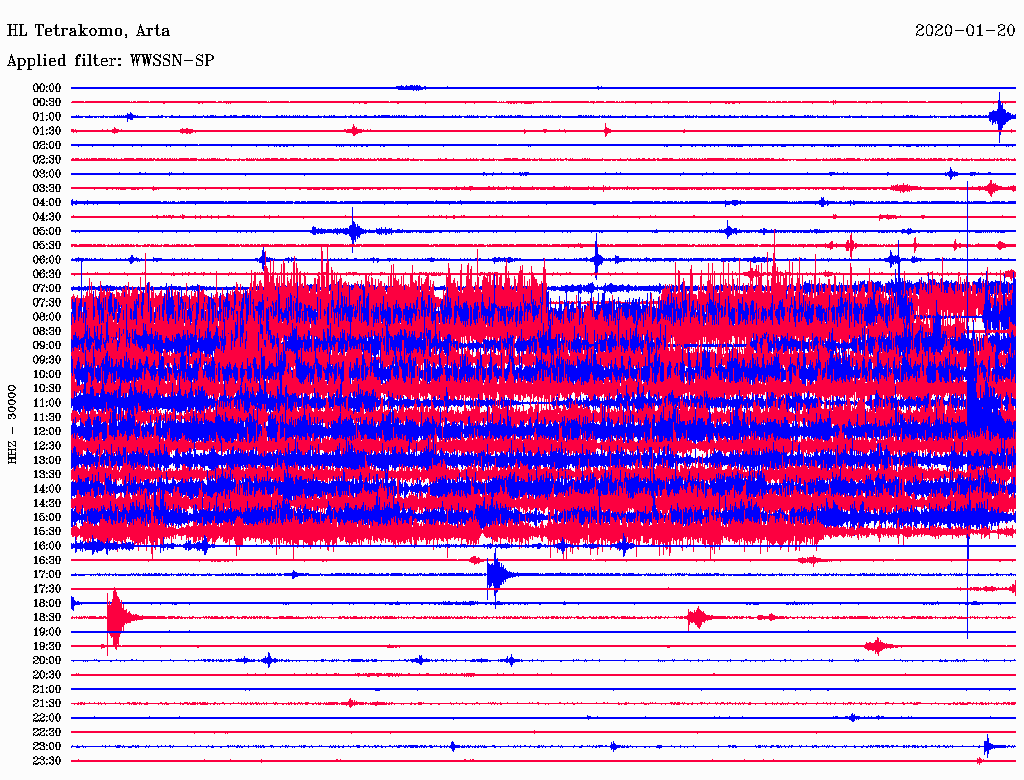Click the 04:30 time label
The width and height of the screenshot is (1024, 780).
47,217
